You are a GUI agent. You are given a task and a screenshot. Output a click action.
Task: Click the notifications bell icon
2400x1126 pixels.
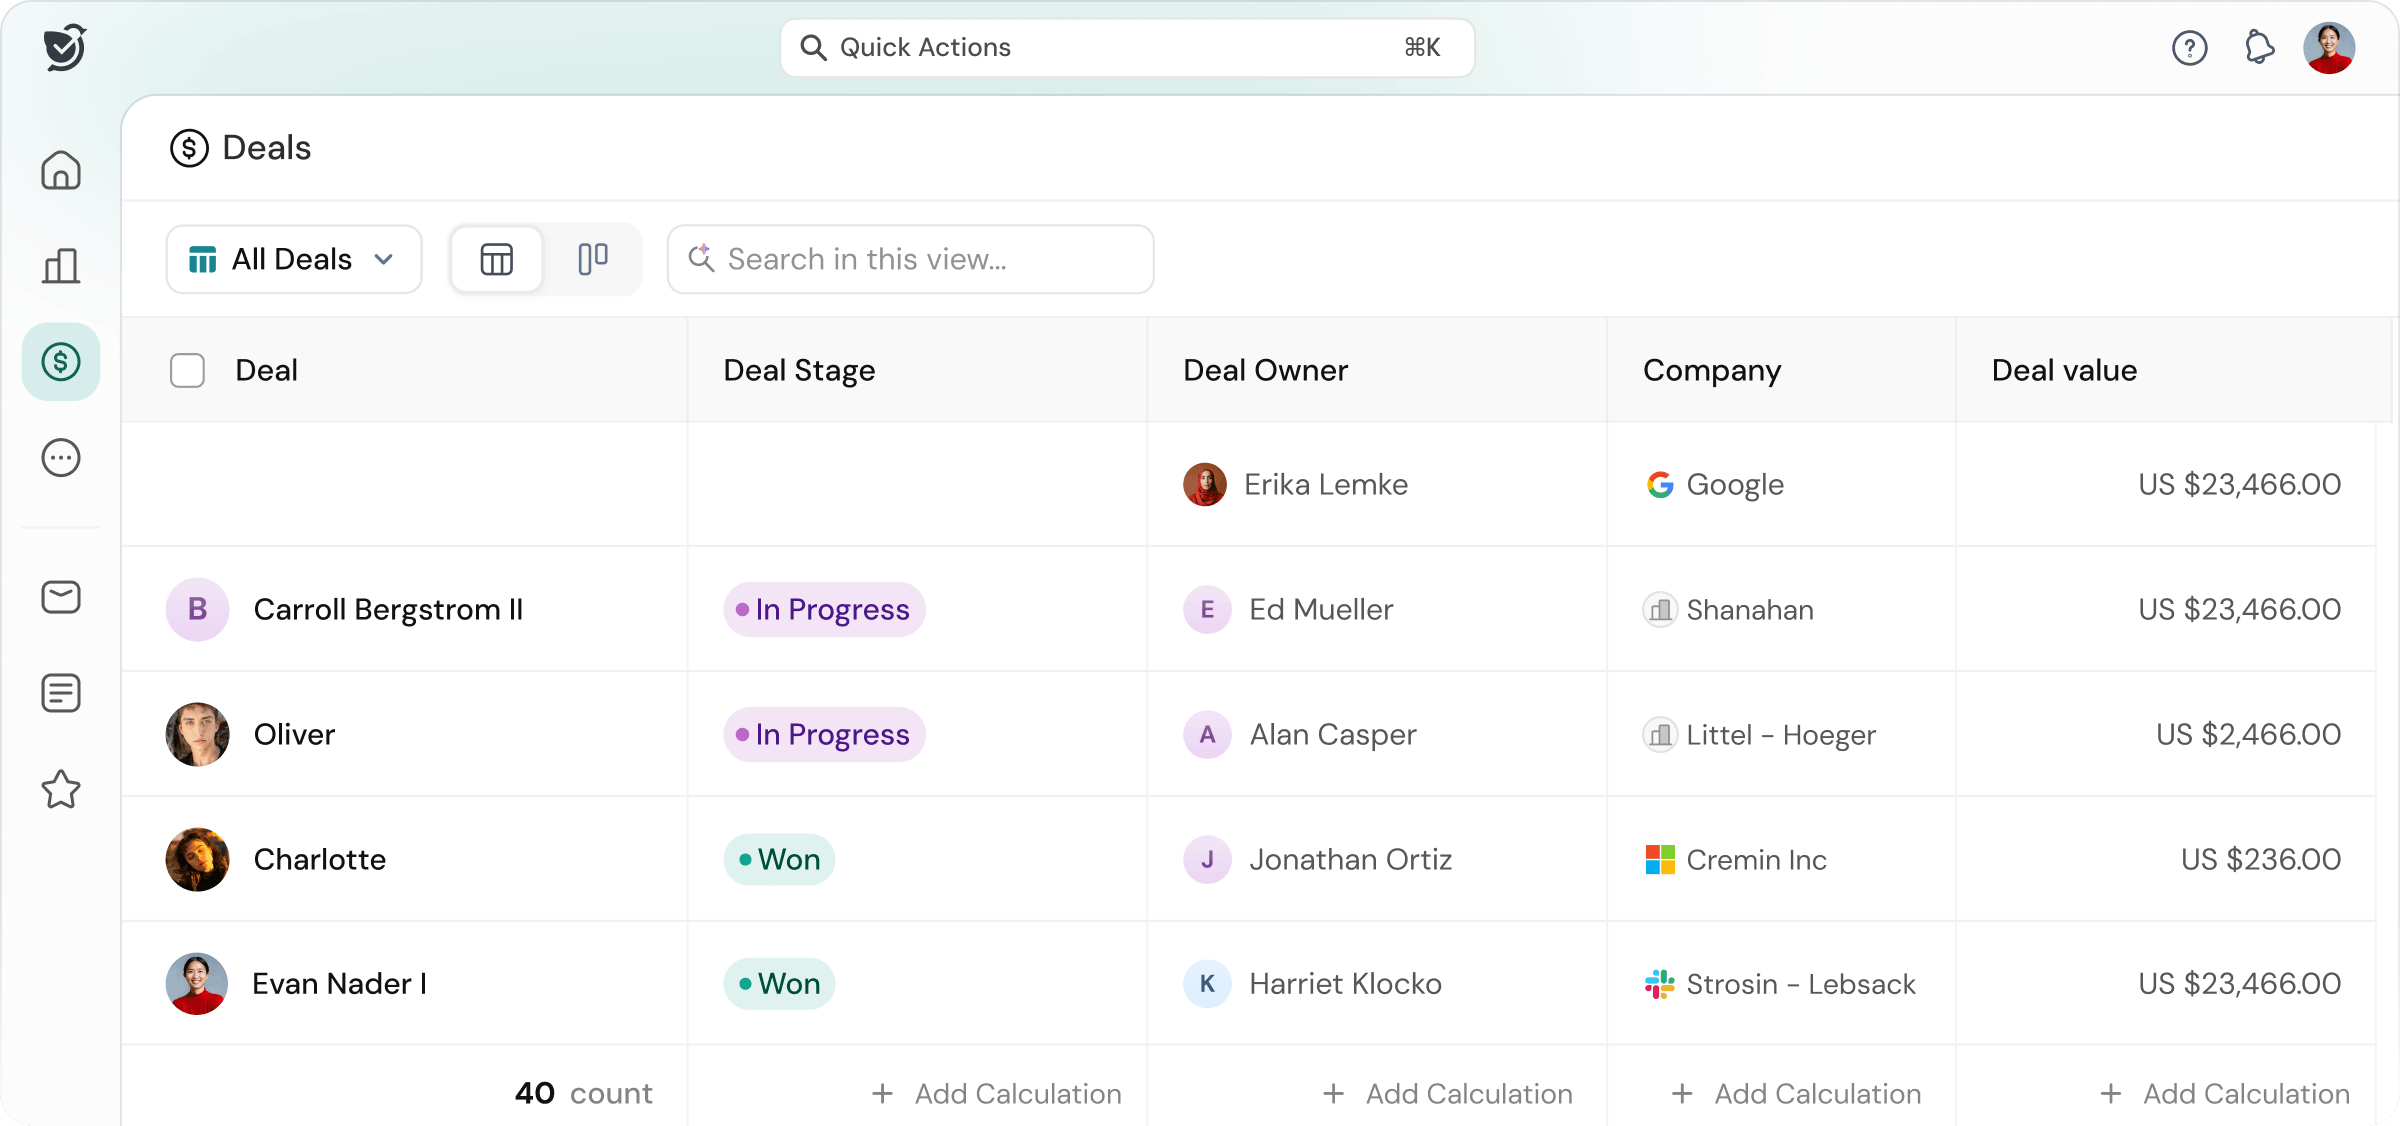[x=2259, y=47]
